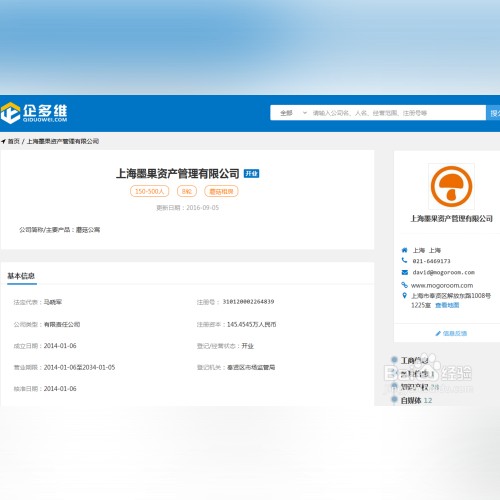
Task: Jump to the 工商信息 section in the side navigation
Action: [x=414, y=360]
